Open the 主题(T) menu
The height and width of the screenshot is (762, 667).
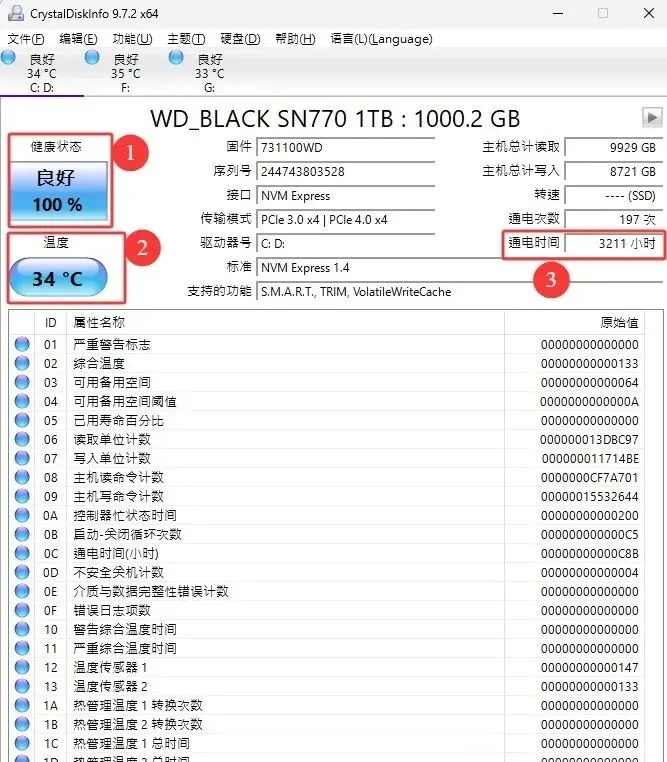pos(186,39)
